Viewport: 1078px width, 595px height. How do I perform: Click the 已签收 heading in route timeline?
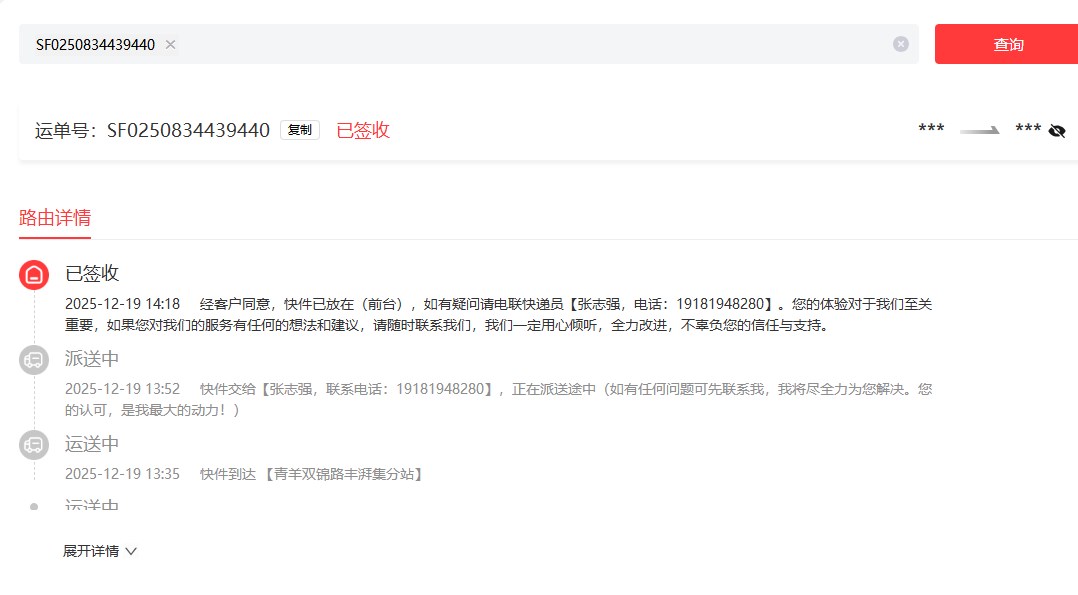92,273
